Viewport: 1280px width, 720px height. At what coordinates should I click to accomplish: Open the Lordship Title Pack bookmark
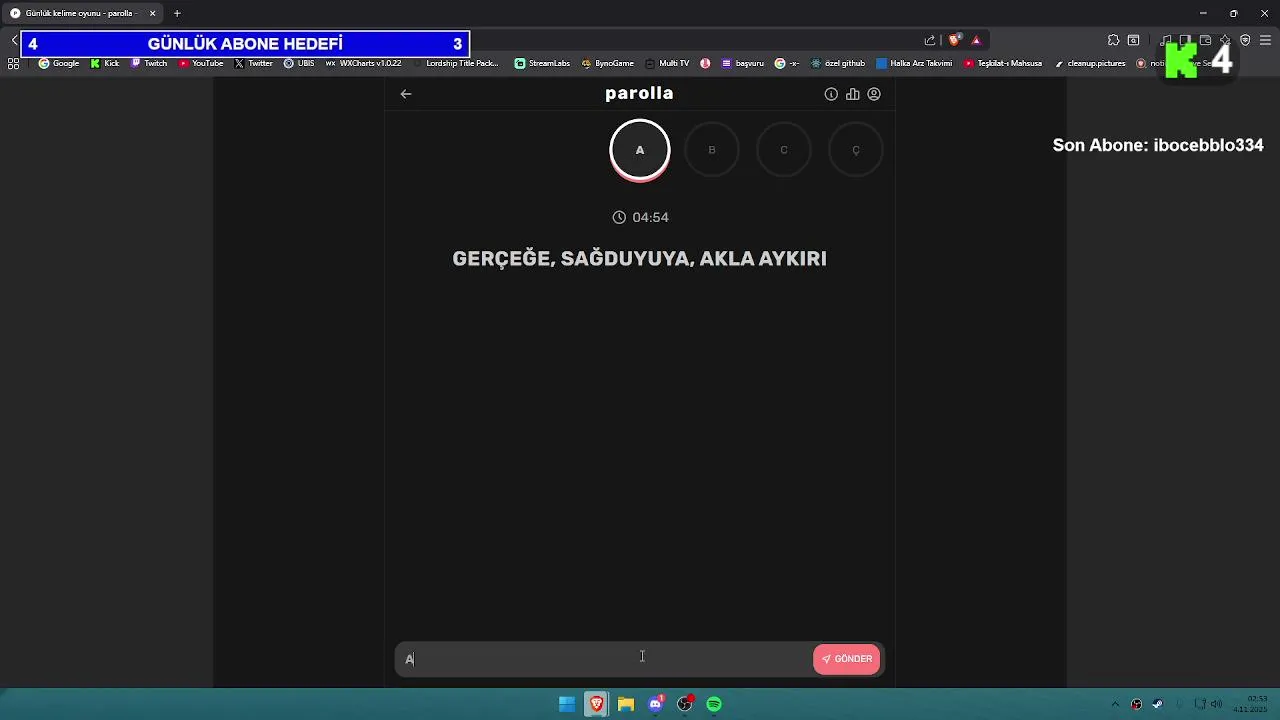[456, 63]
